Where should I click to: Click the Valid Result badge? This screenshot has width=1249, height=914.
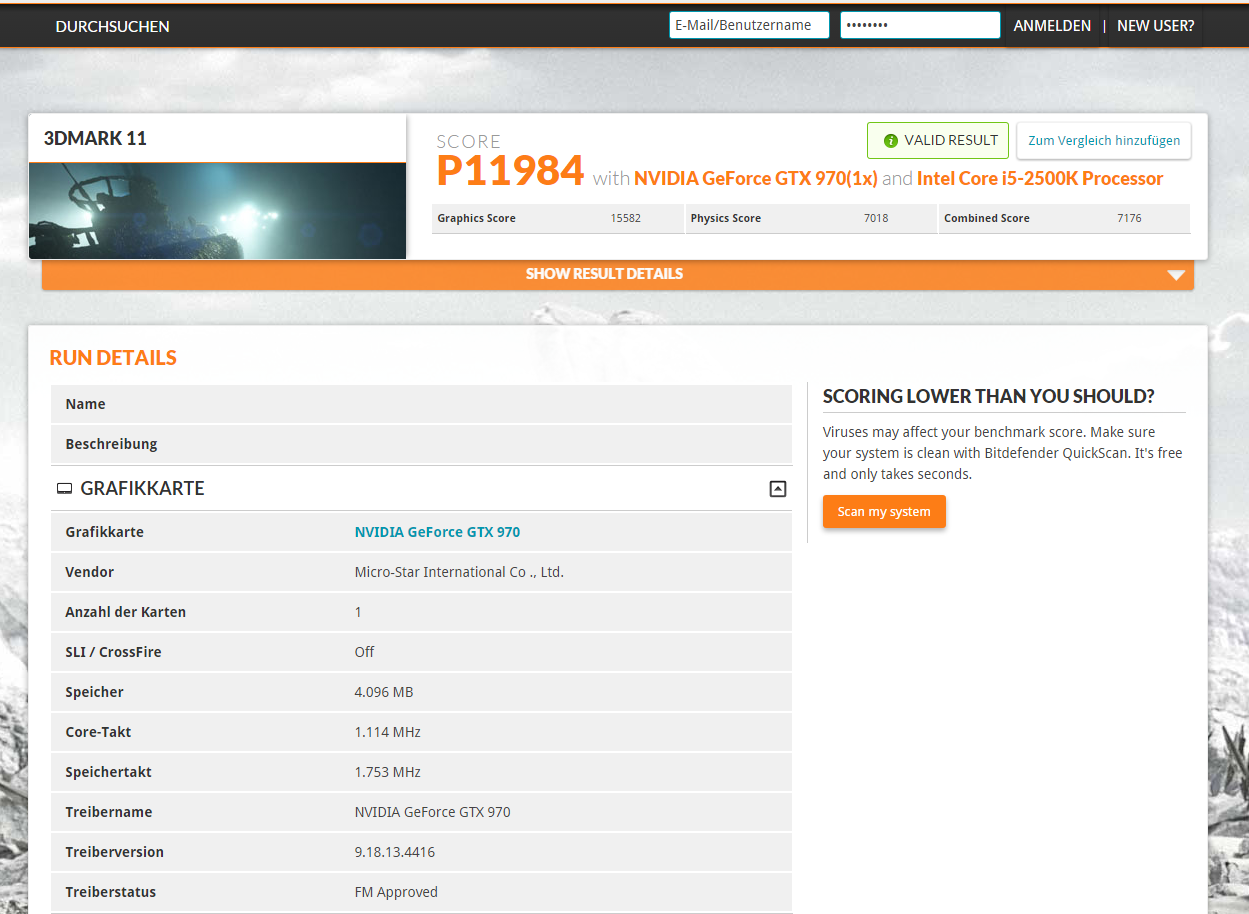tap(938, 141)
